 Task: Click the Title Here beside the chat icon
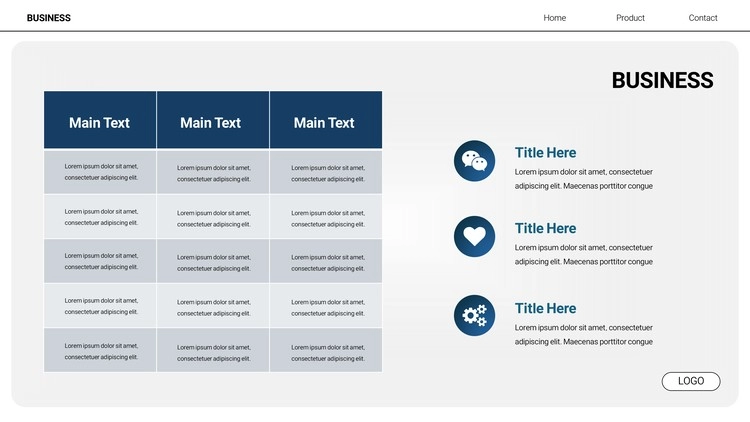coord(545,153)
